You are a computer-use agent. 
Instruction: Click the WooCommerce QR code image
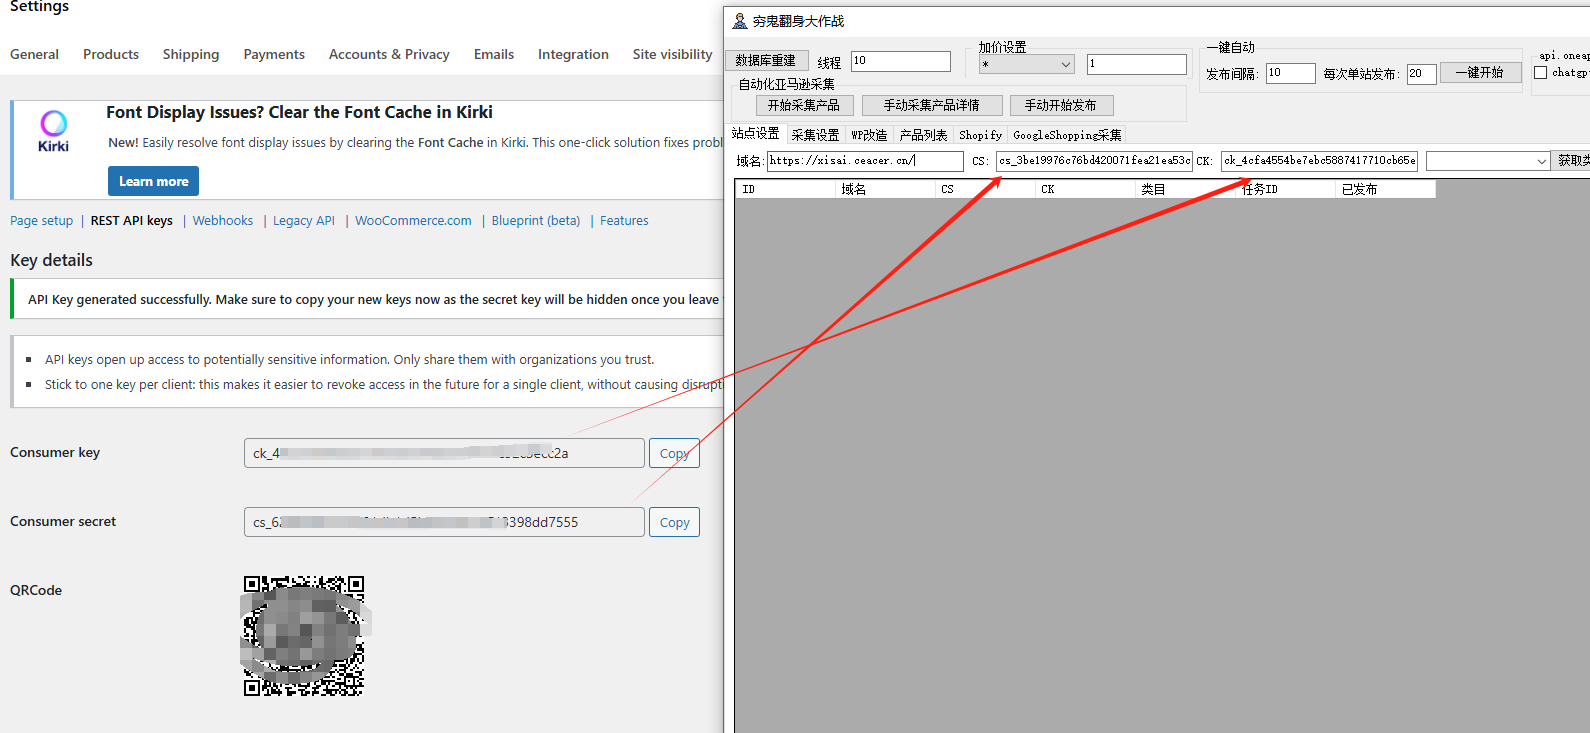click(304, 635)
